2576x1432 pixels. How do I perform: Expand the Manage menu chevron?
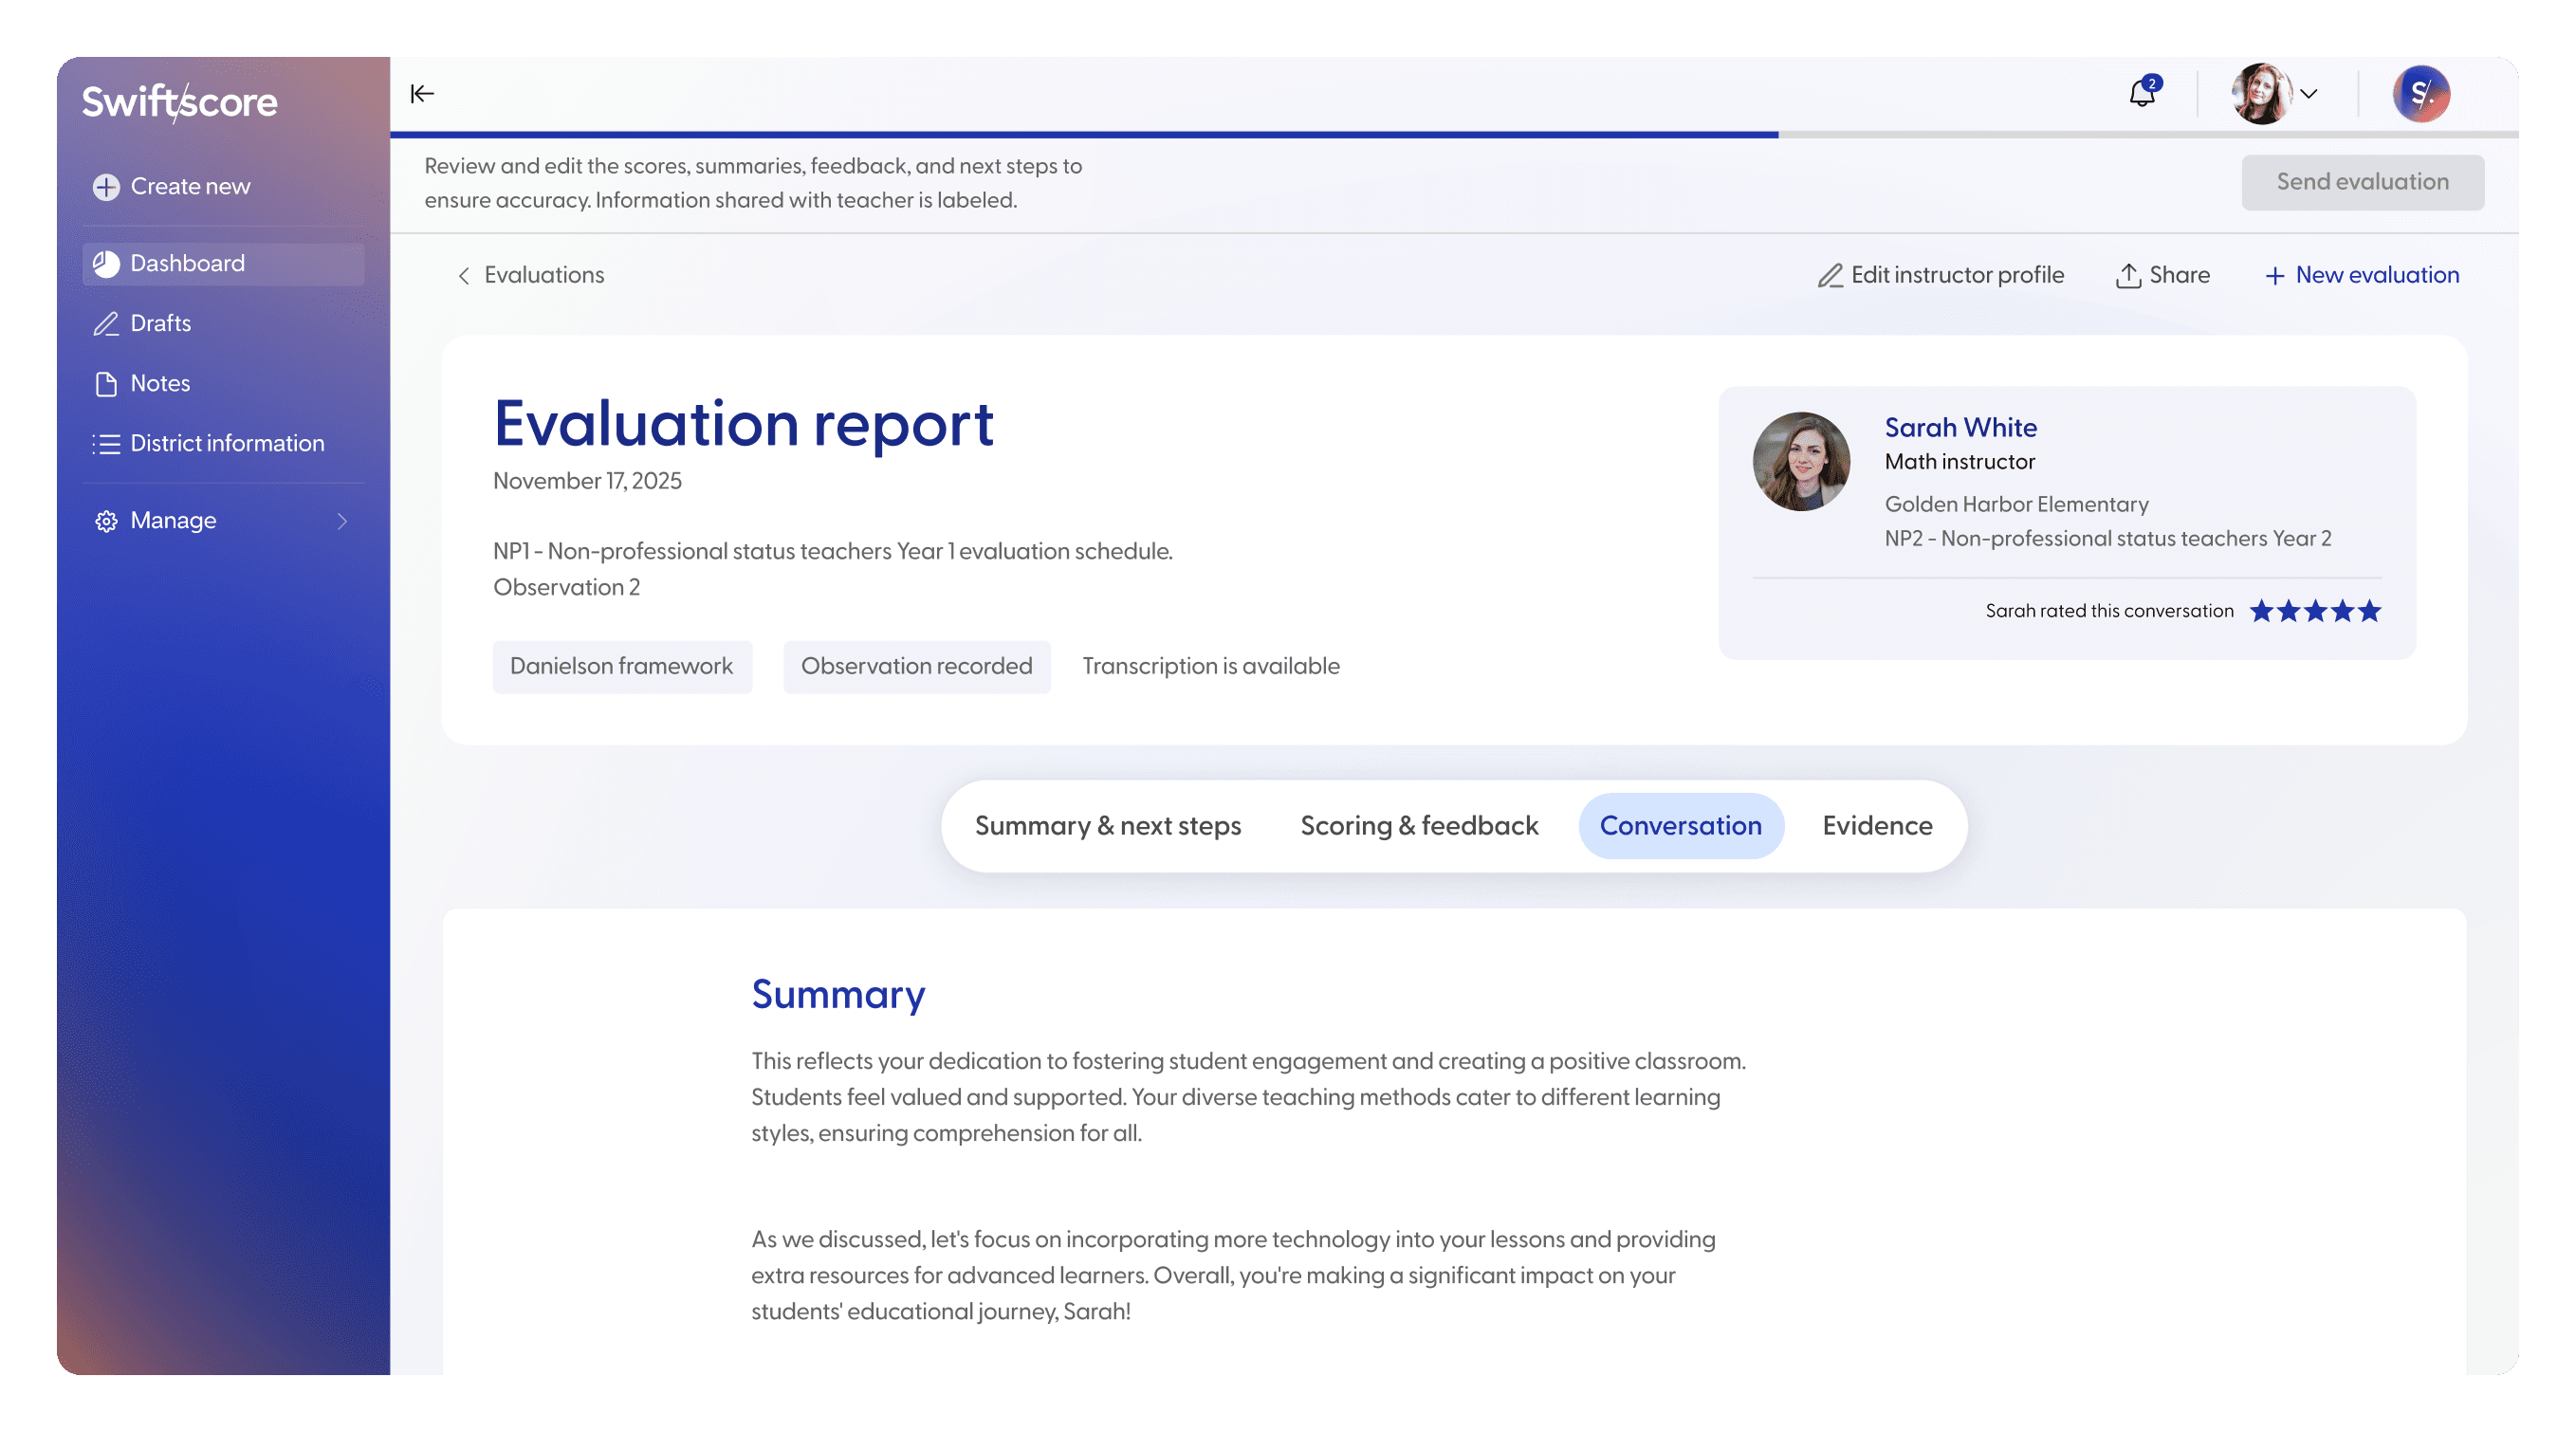pos(342,521)
